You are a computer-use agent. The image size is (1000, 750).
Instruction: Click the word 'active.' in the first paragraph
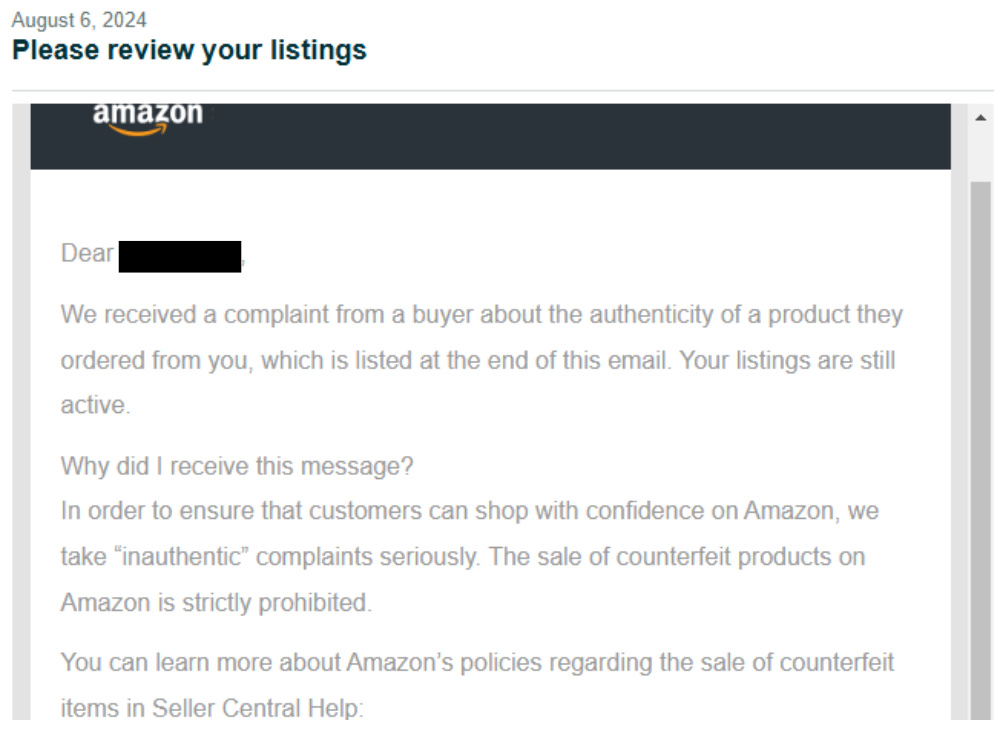click(96, 405)
